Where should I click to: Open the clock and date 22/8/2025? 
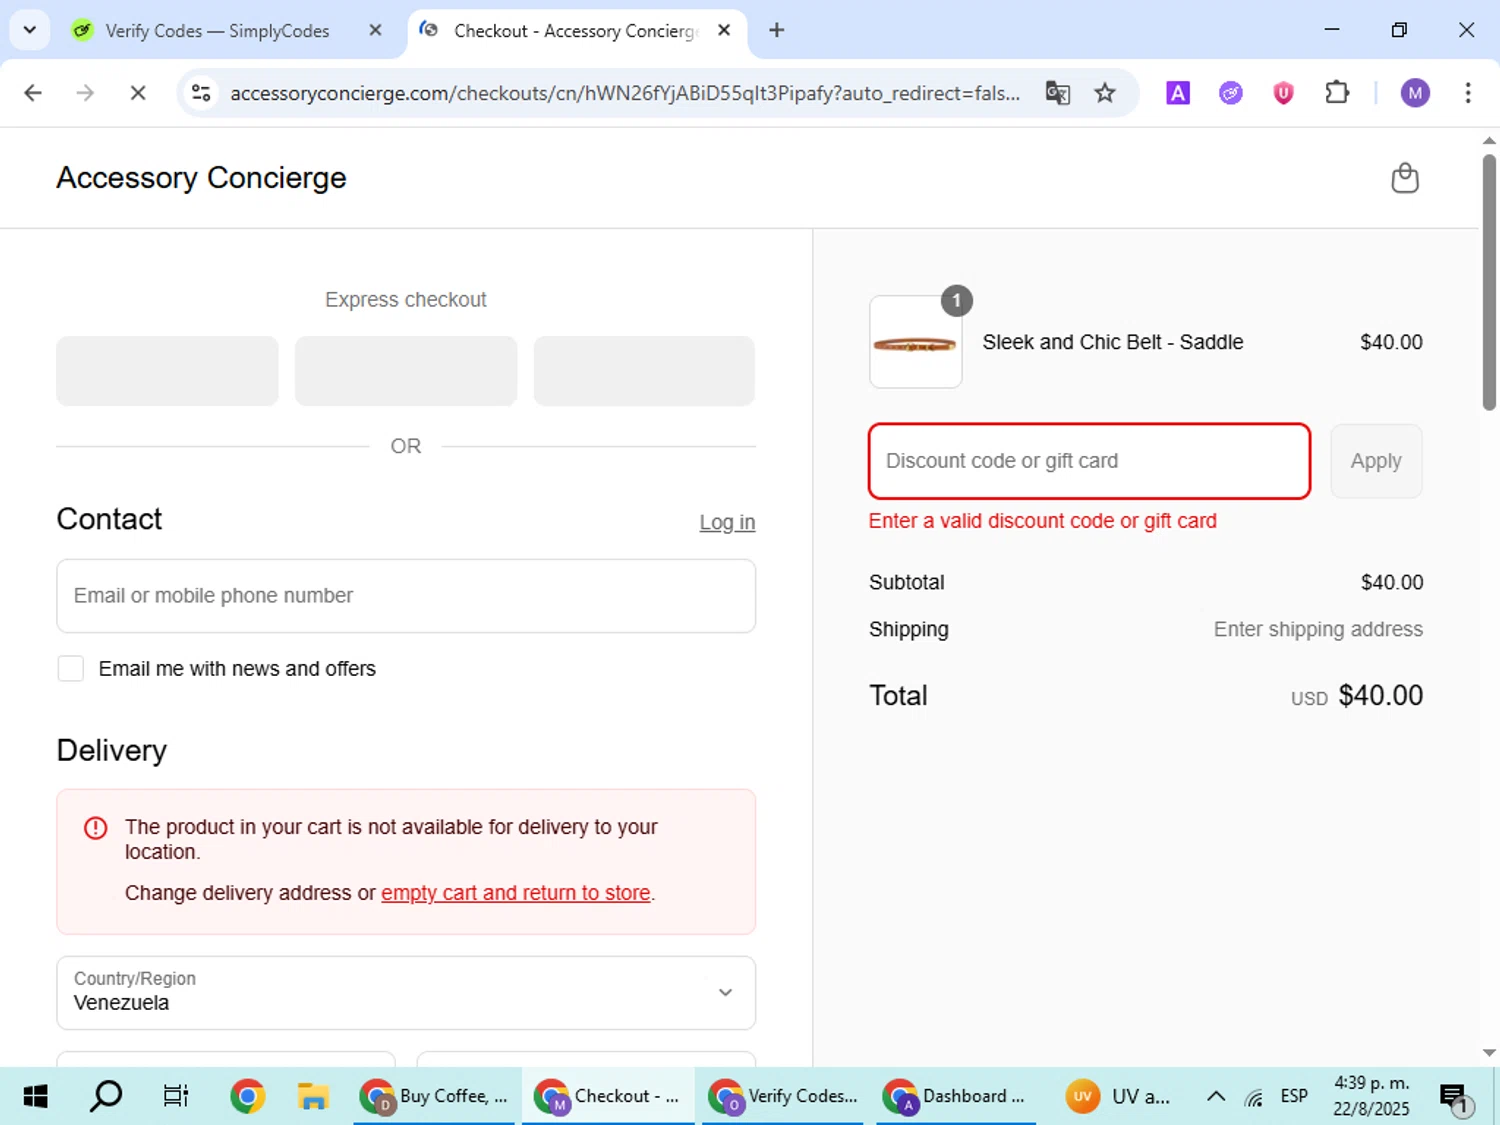1371,1097
